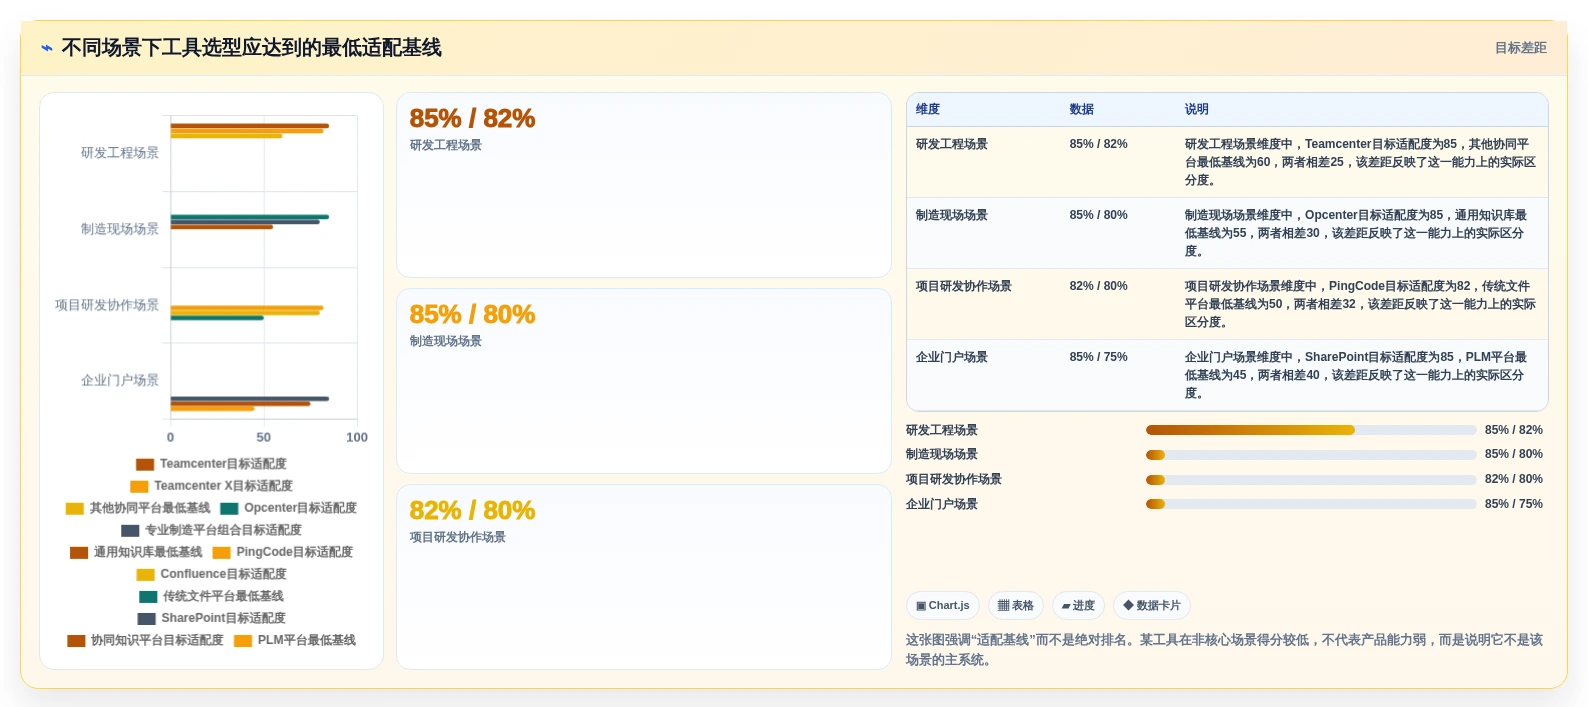
Task: Click the 制造现场场景 progress bar
Action: click(x=1311, y=455)
